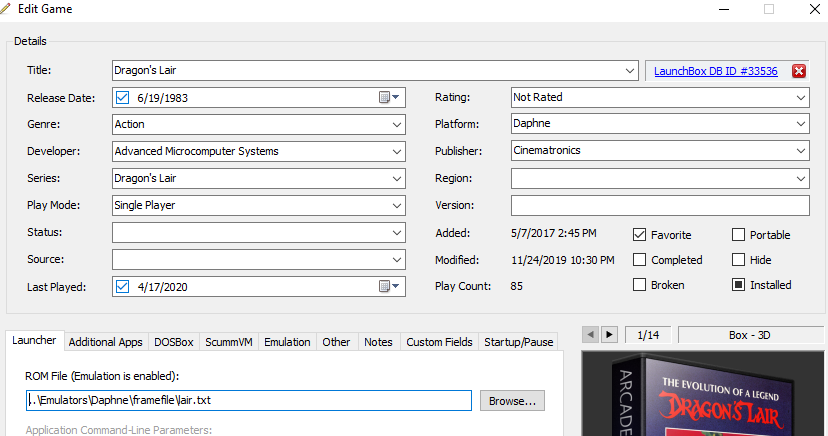Switch to the Additional Apps tab

click(106, 342)
